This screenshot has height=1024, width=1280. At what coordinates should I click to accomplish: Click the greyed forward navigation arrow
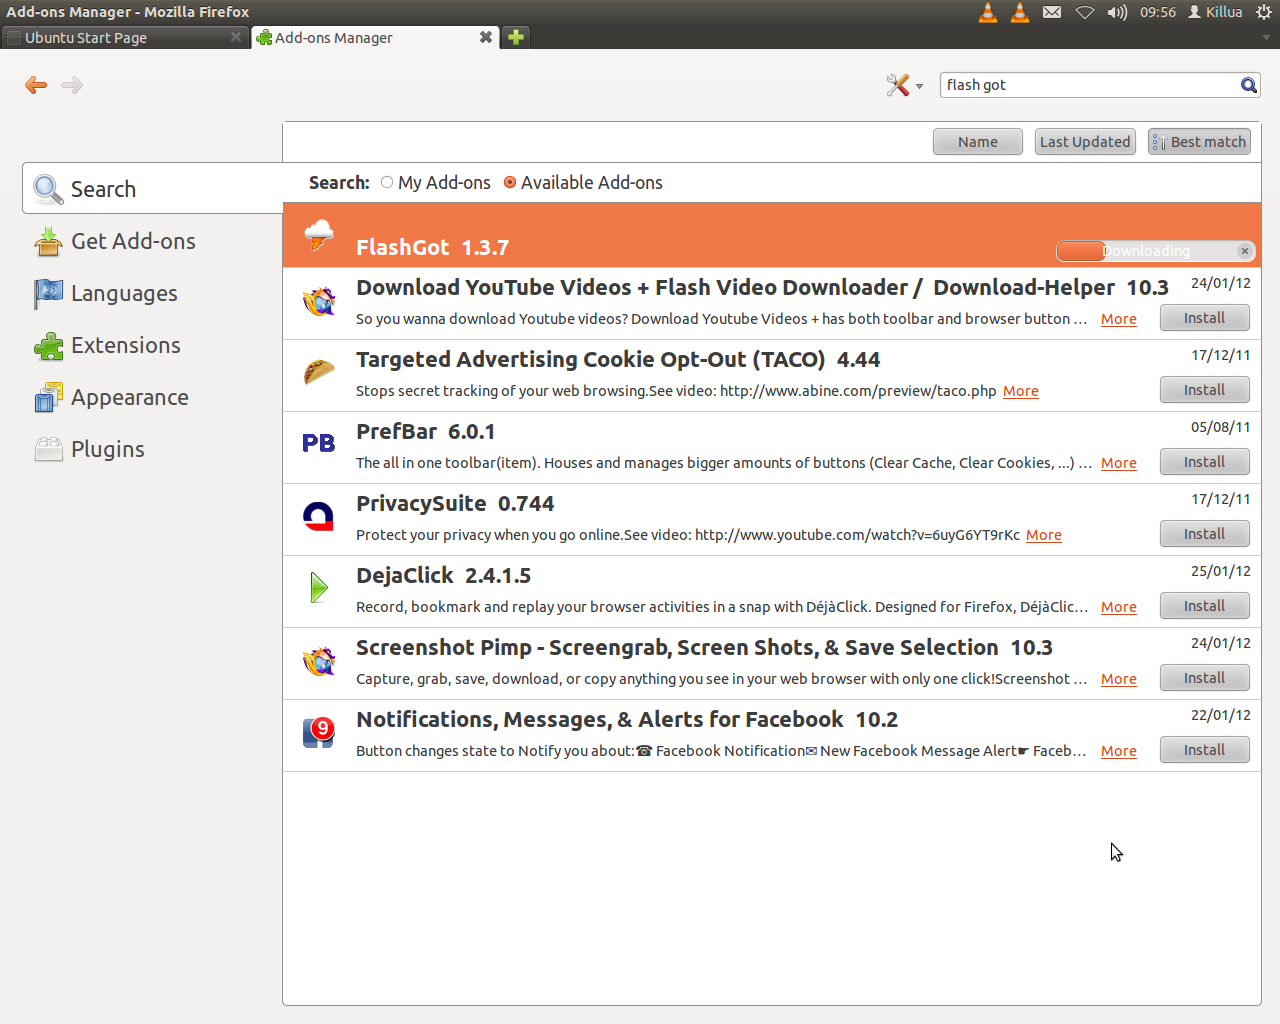tap(72, 85)
